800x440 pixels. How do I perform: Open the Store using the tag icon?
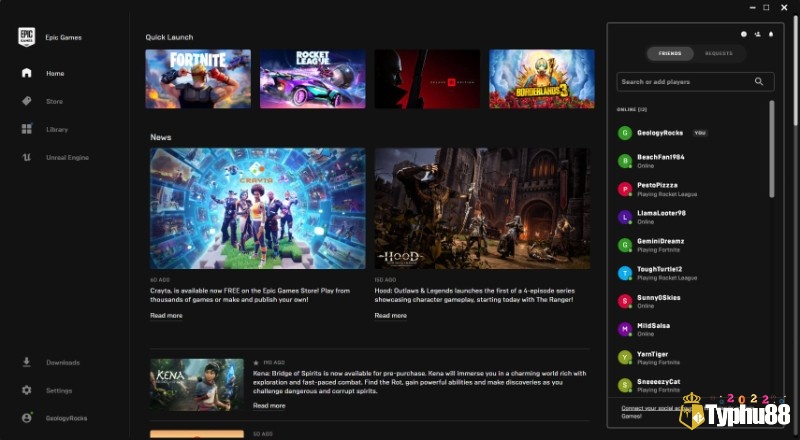coord(27,101)
